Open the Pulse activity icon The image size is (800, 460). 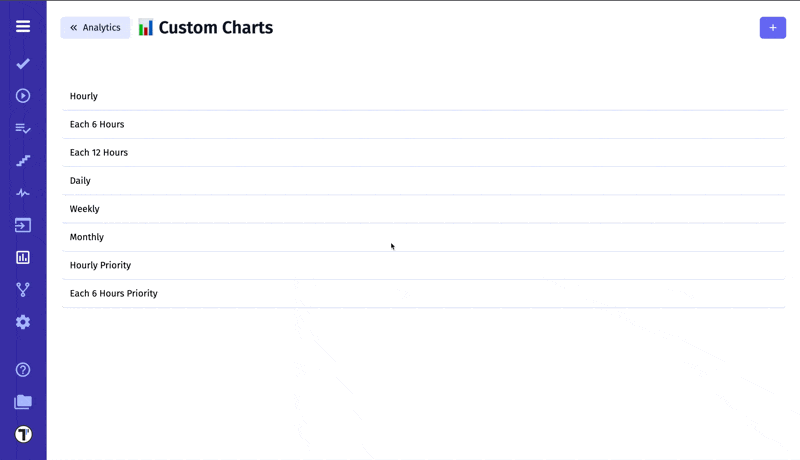(23, 193)
